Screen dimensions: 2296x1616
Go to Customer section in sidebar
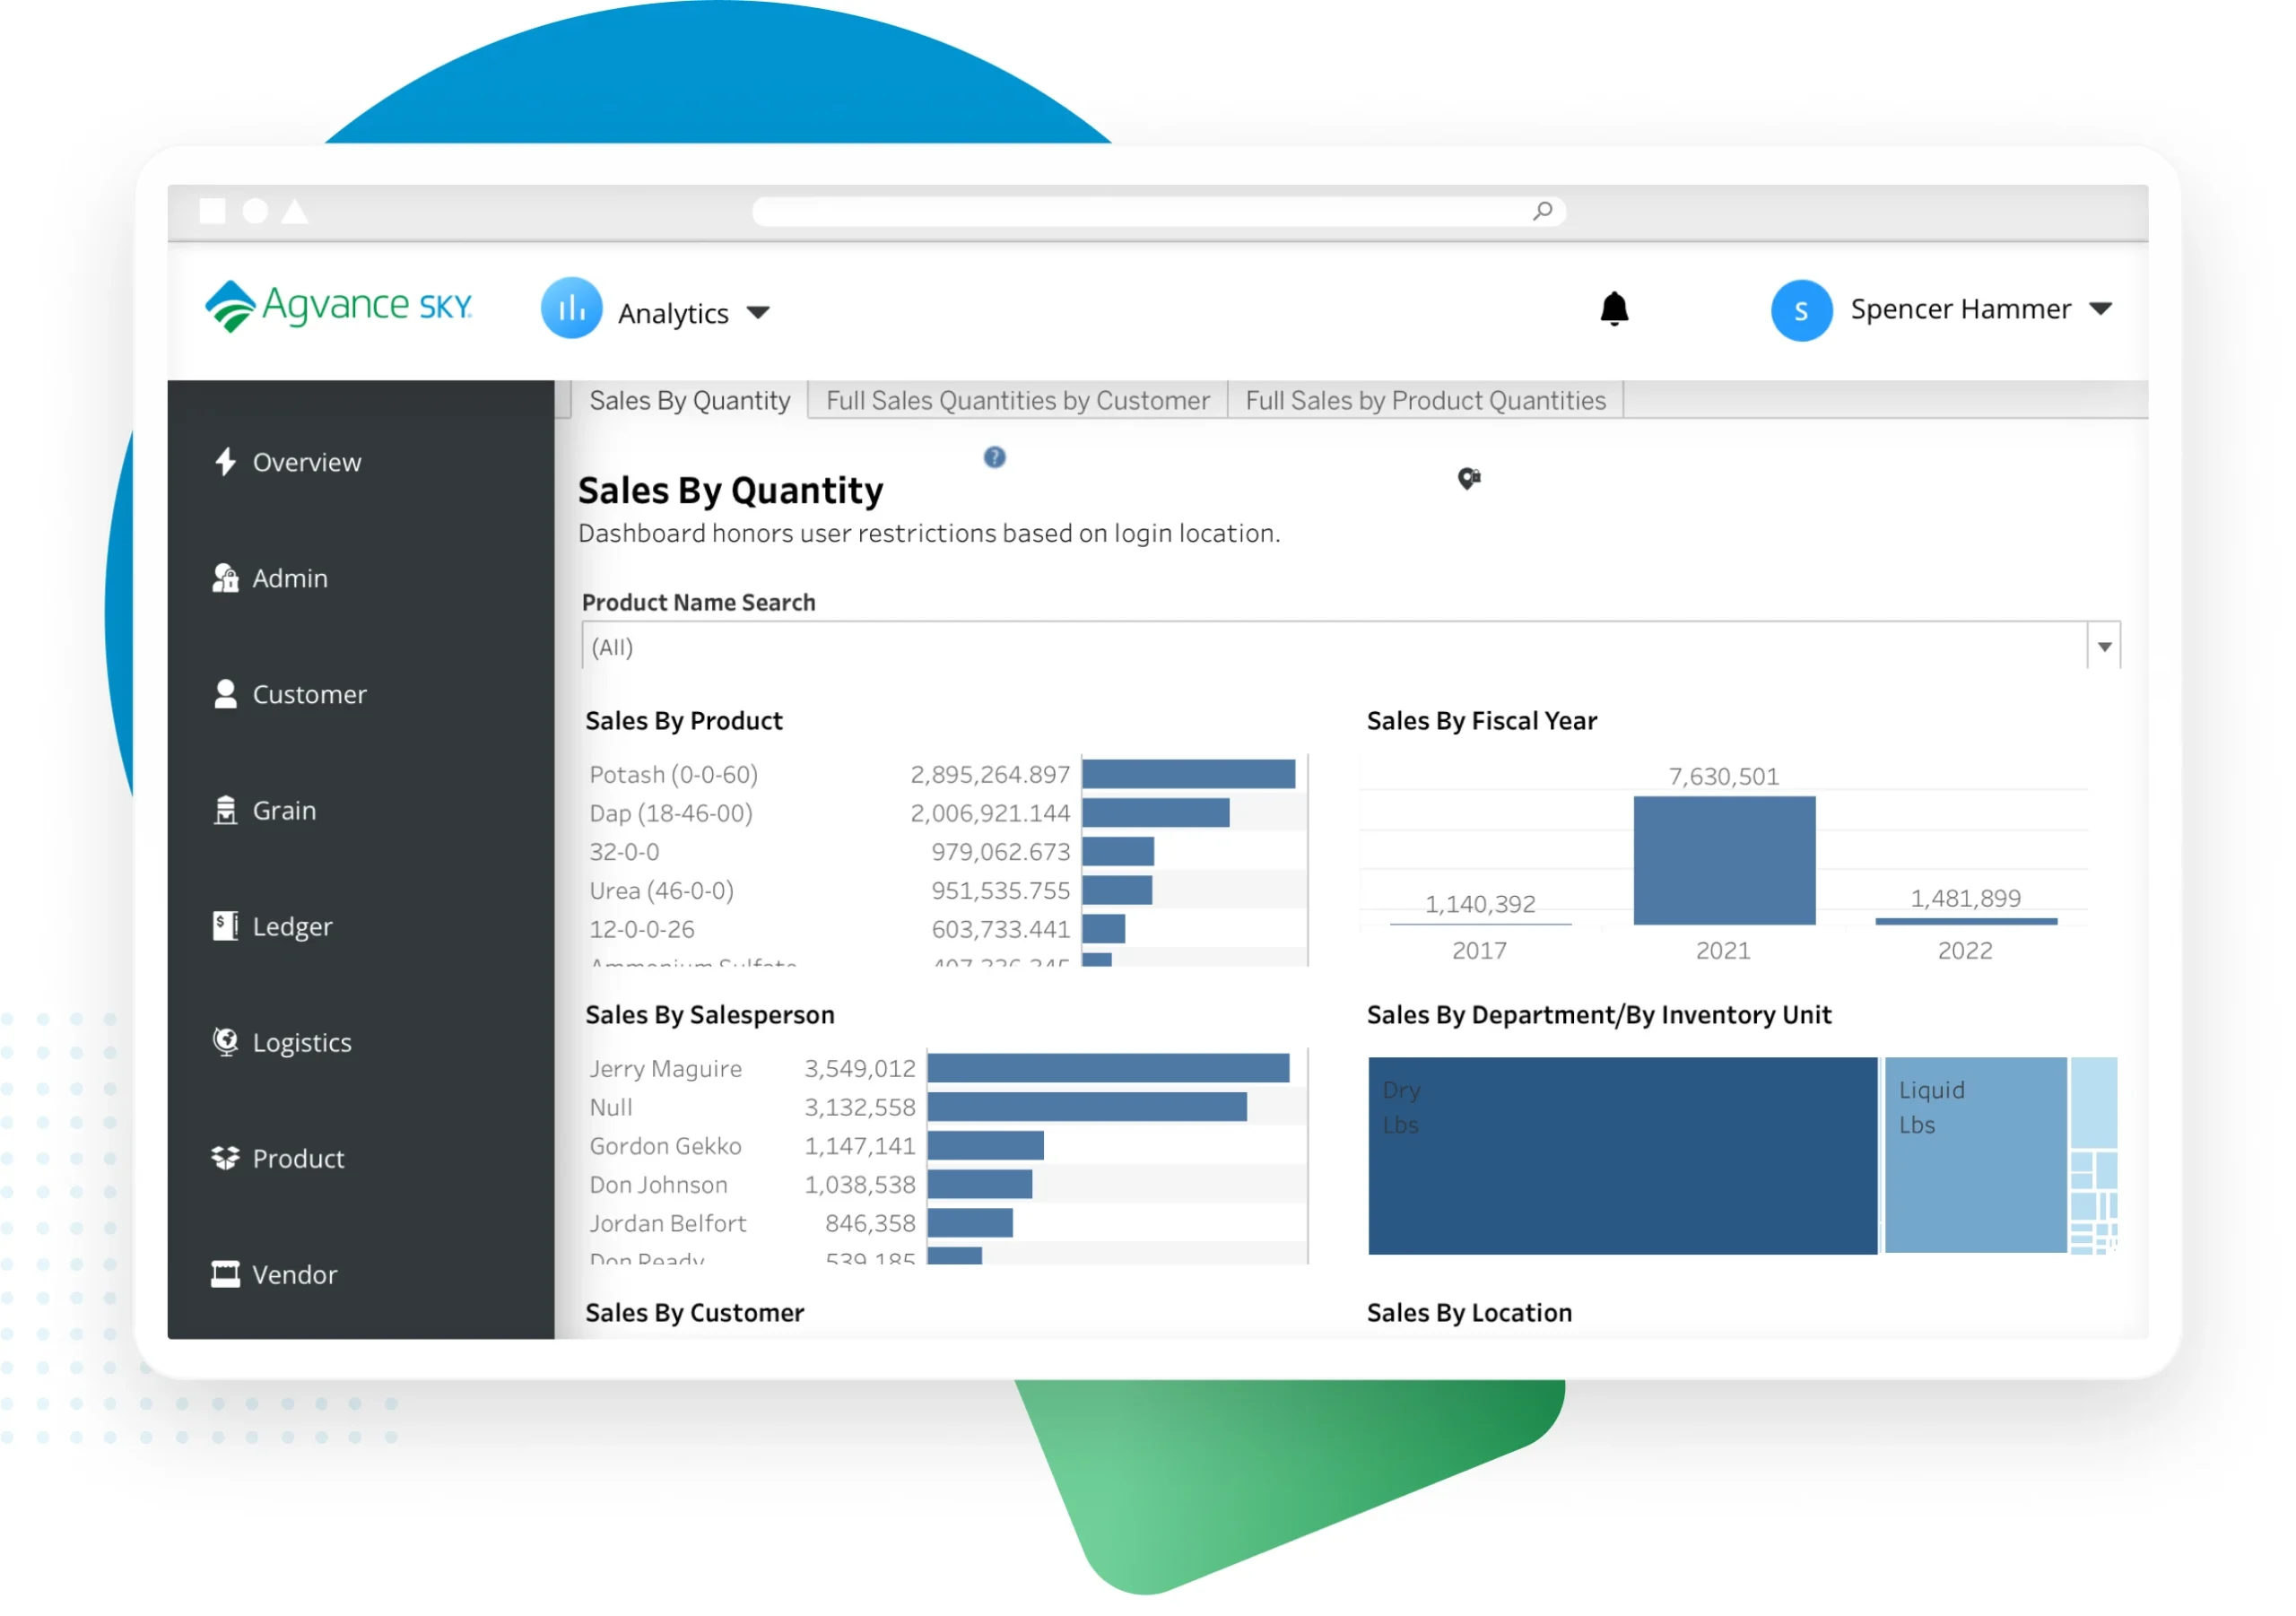[308, 694]
